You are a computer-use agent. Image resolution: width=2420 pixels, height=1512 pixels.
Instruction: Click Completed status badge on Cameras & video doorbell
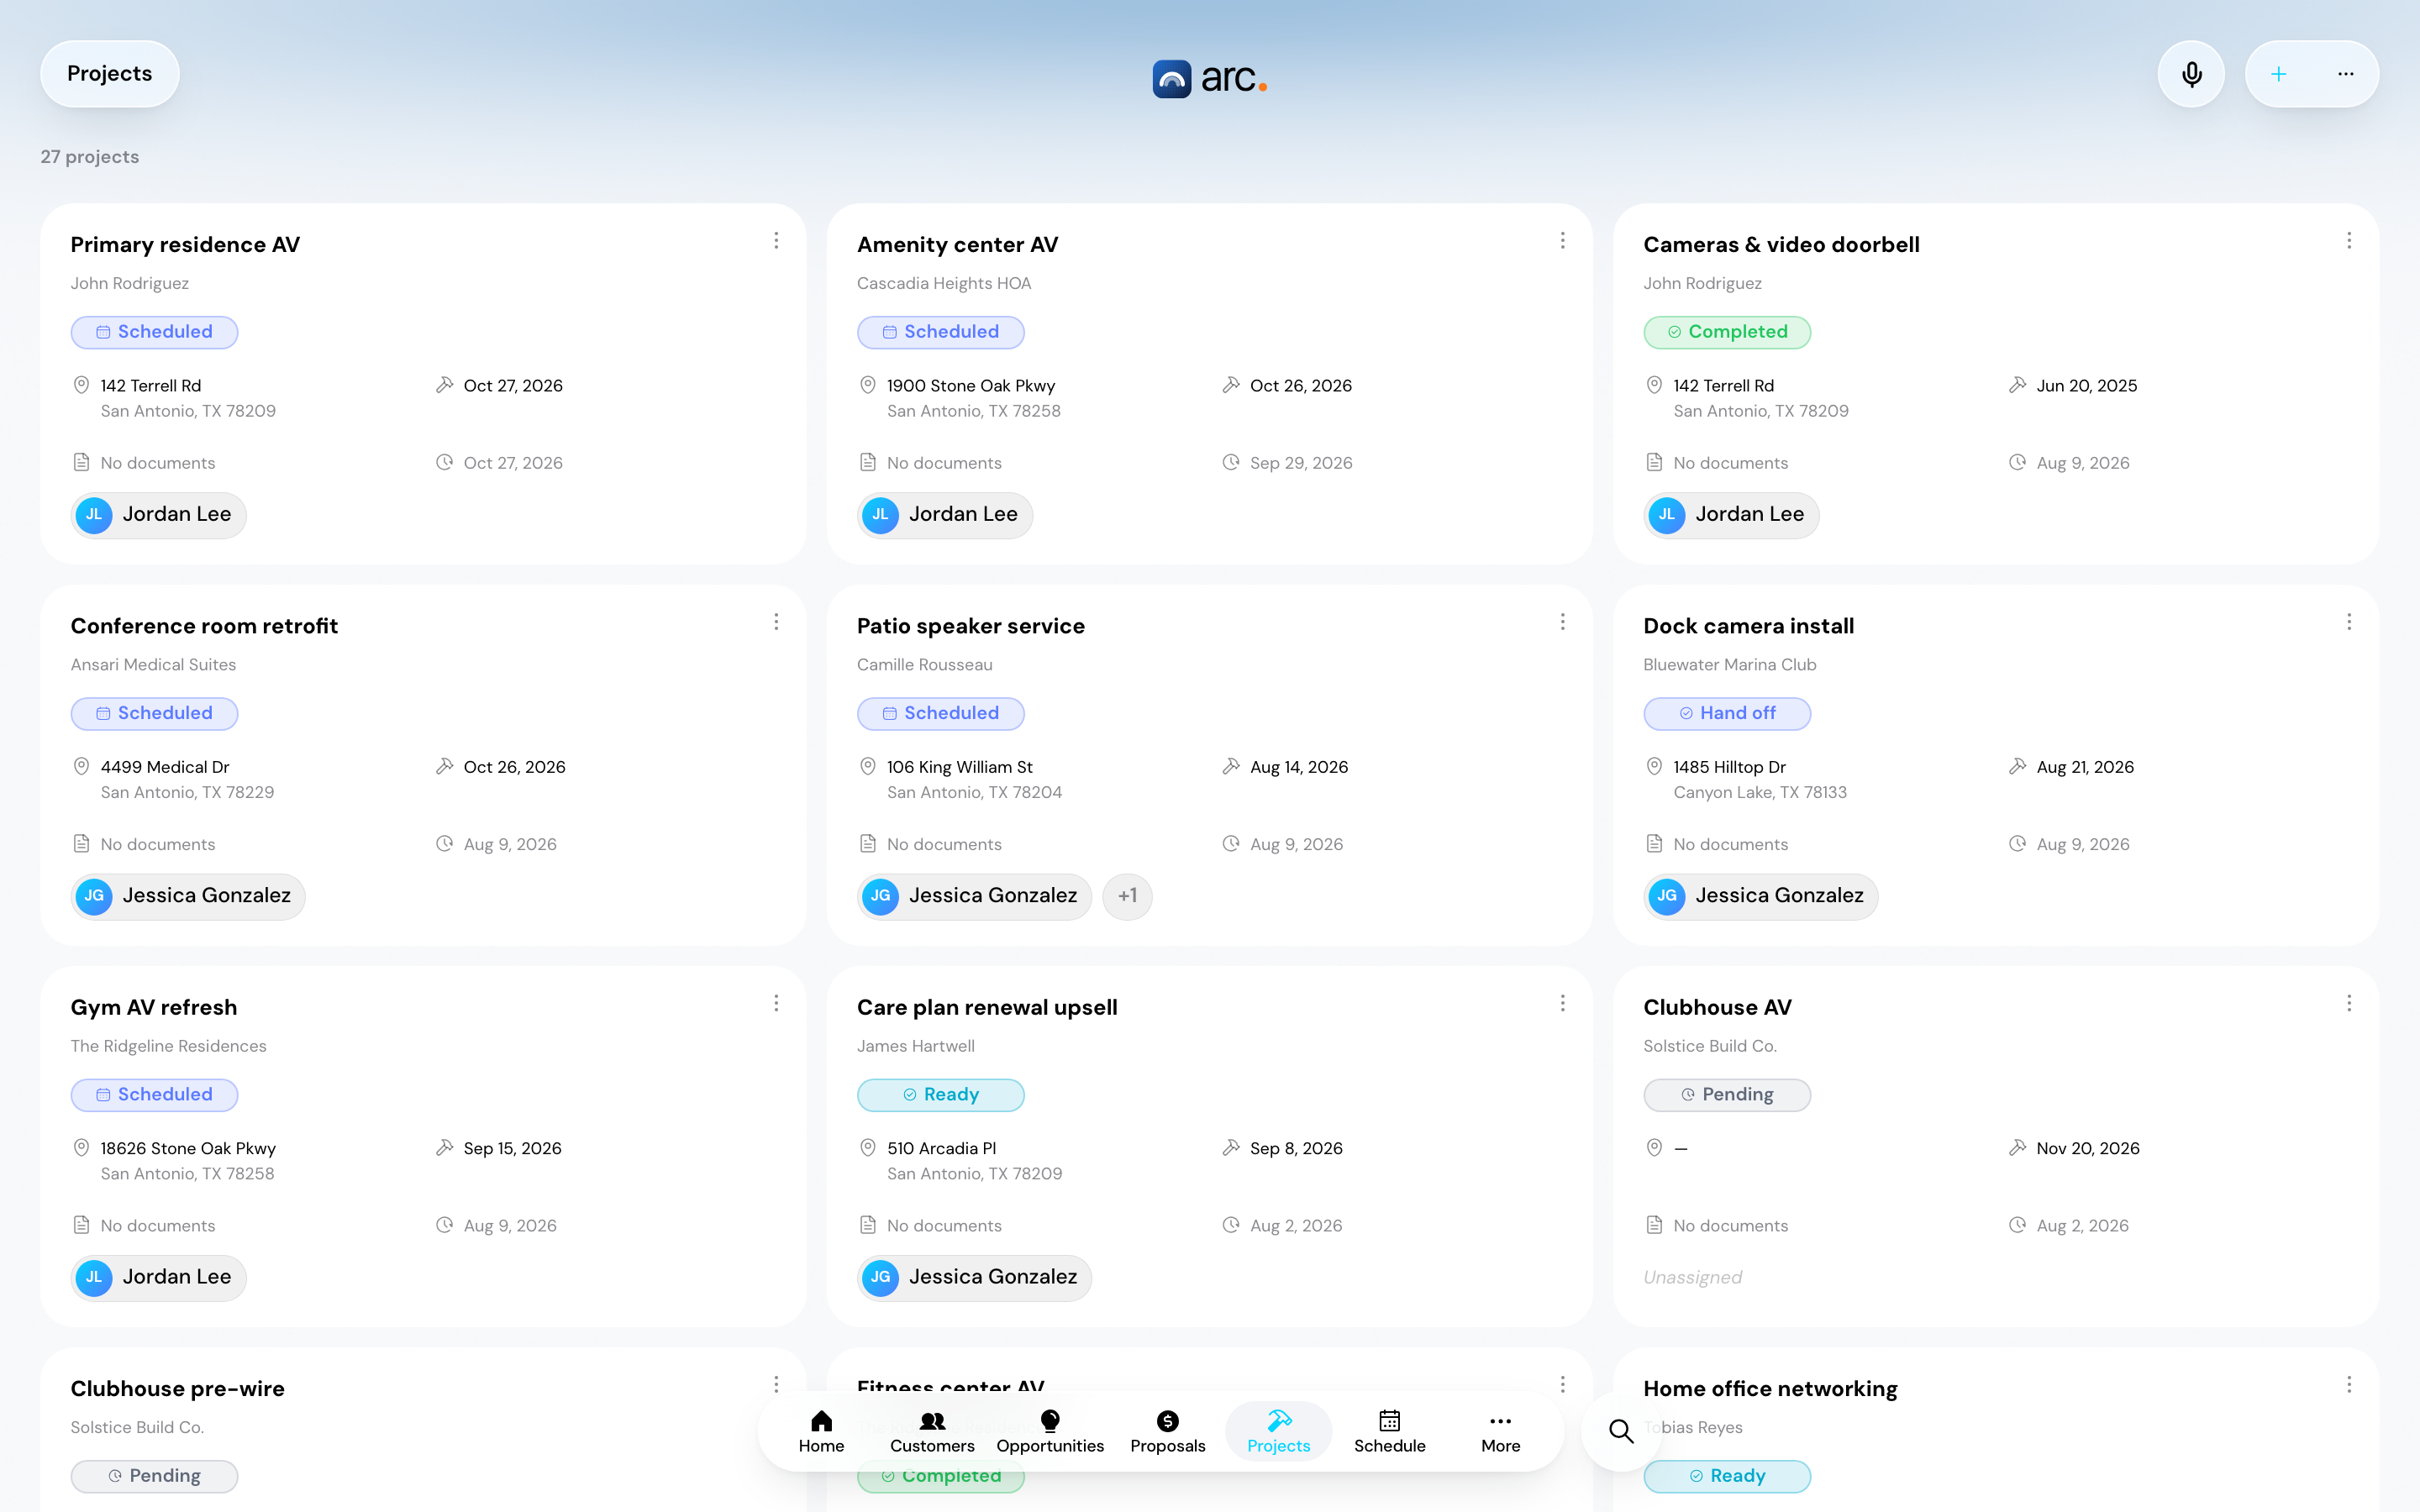pos(1727,332)
